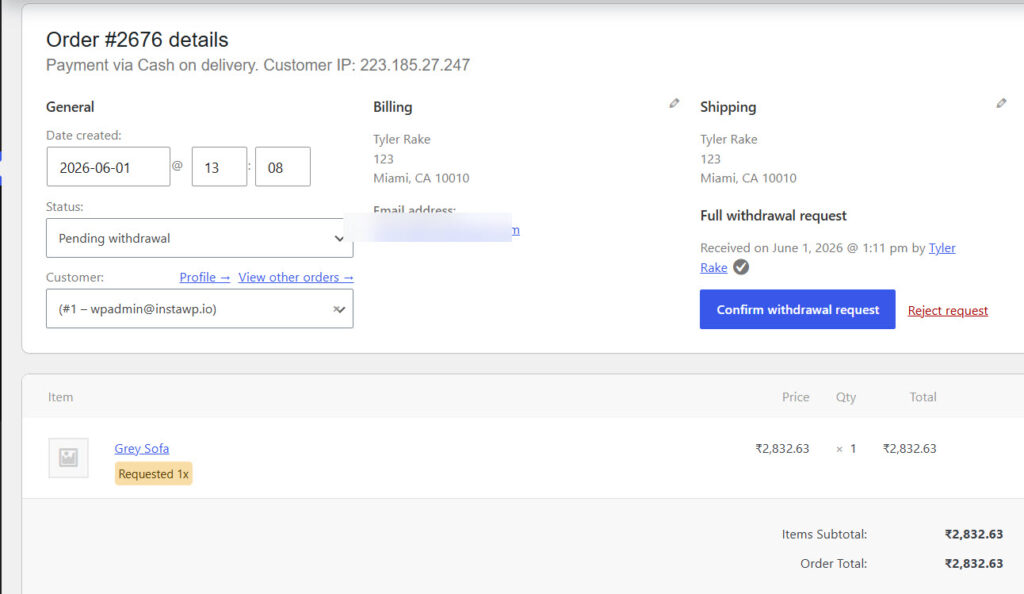Click the Order Total amount

[x=974, y=563]
